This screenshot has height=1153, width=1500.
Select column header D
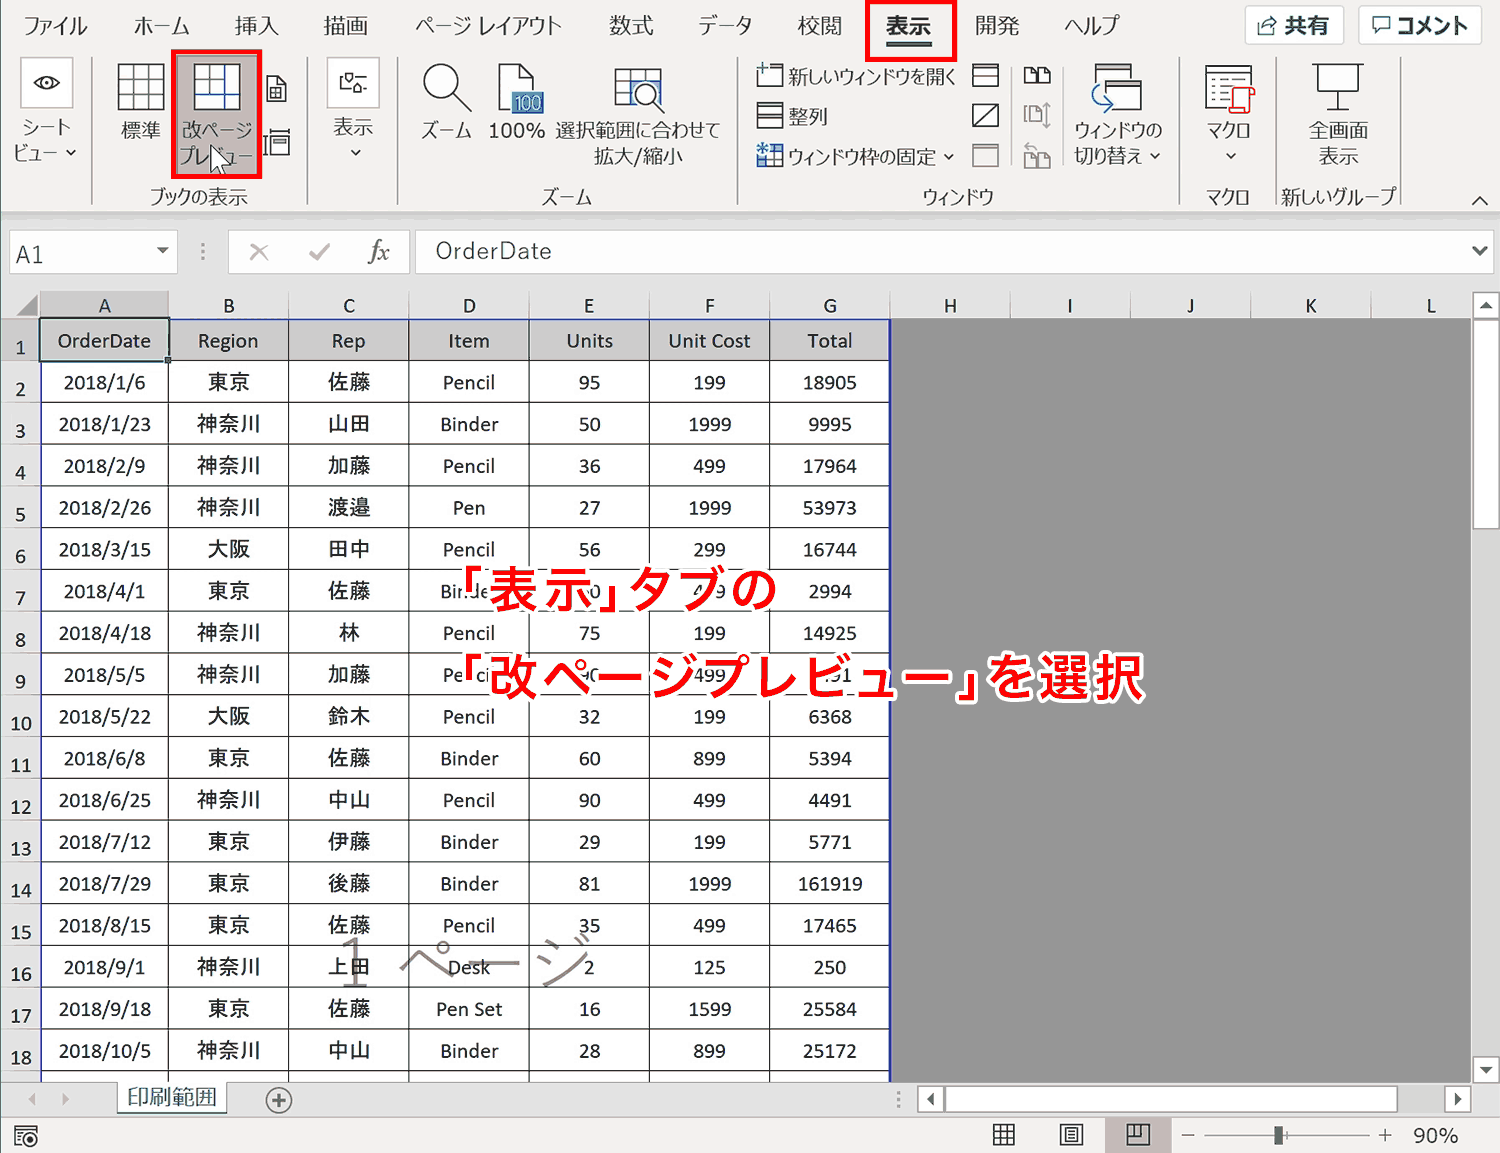469,306
